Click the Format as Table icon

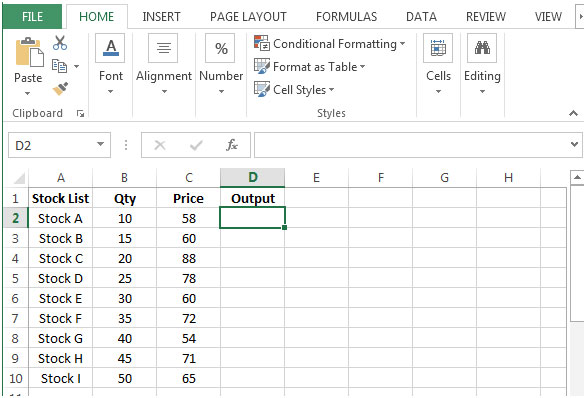click(x=262, y=66)
